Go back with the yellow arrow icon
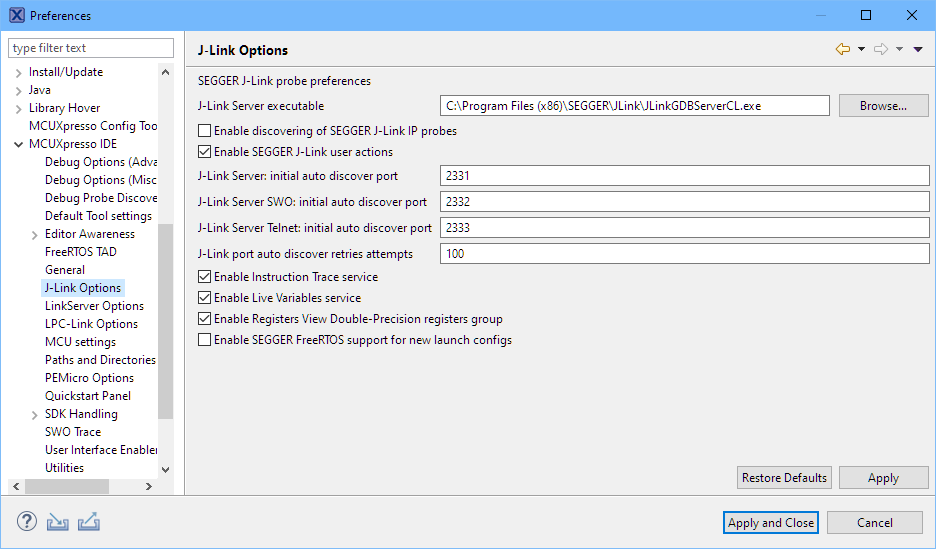The width and height of the screenshot is (936, 549). 842,49
